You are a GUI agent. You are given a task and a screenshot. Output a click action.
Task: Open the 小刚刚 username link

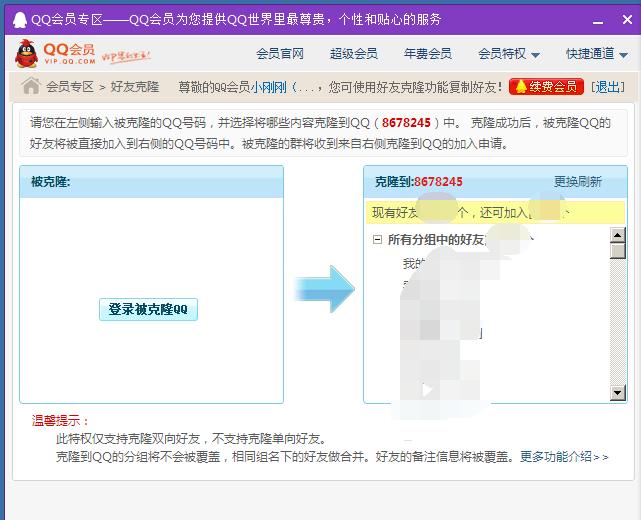click(x=269, y=87)
